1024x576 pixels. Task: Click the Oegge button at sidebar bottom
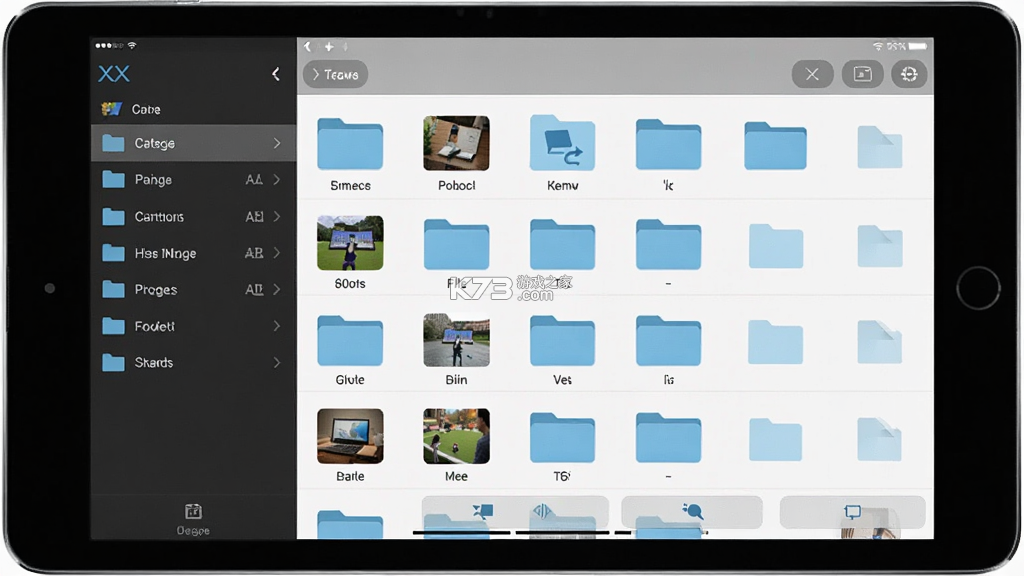point(193,519)
